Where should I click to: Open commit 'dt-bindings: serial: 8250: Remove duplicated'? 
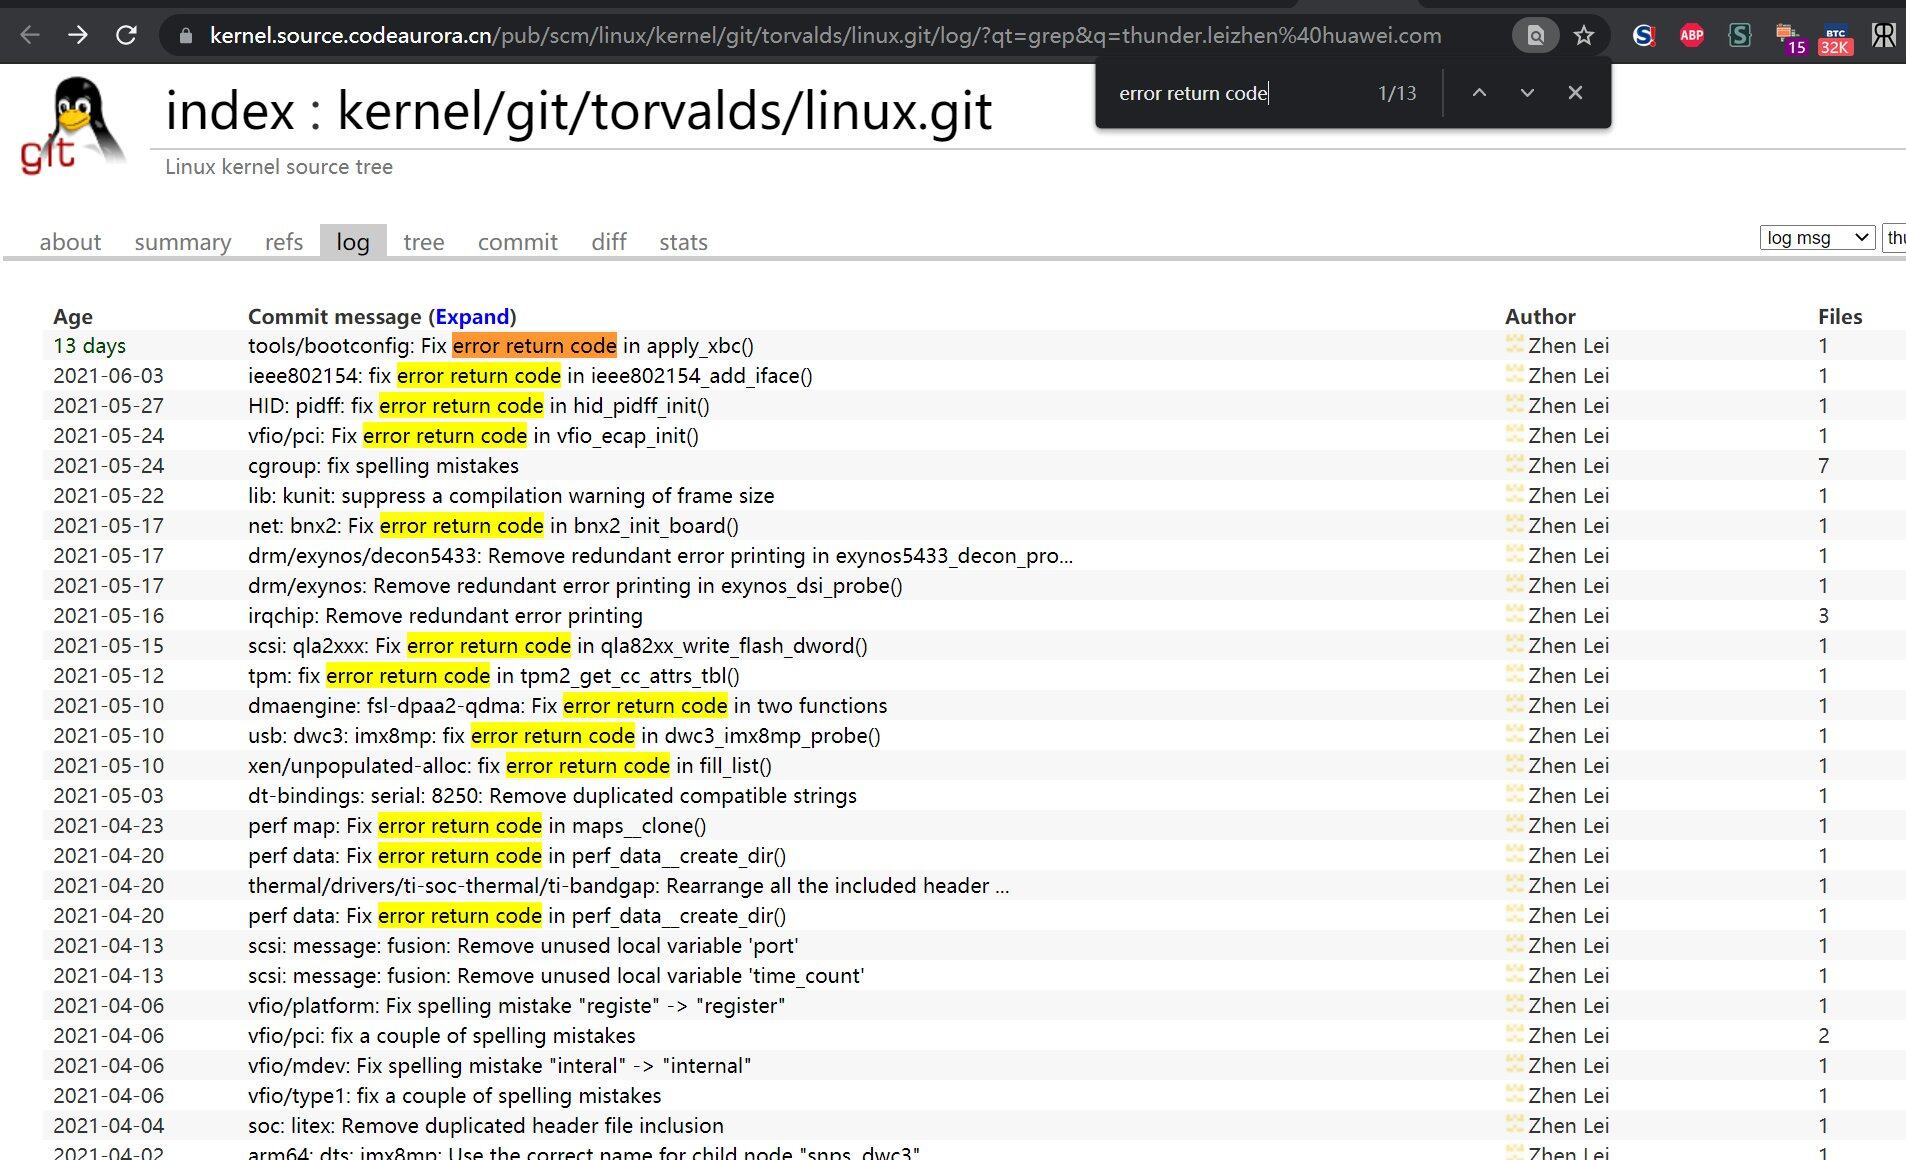tap(552, 796)
